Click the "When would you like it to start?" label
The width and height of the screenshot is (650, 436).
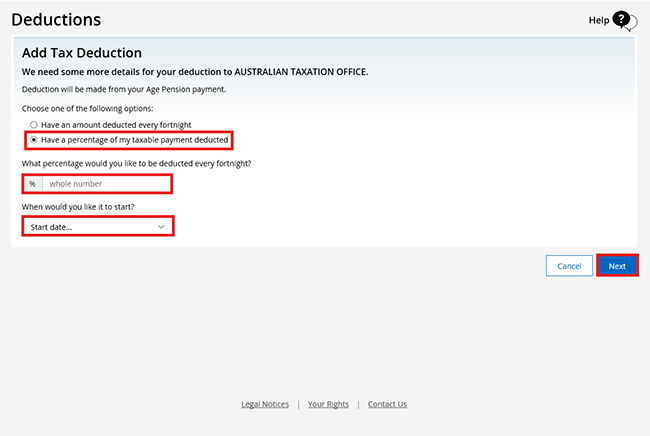pyautogui.click(x=78, y=206)
